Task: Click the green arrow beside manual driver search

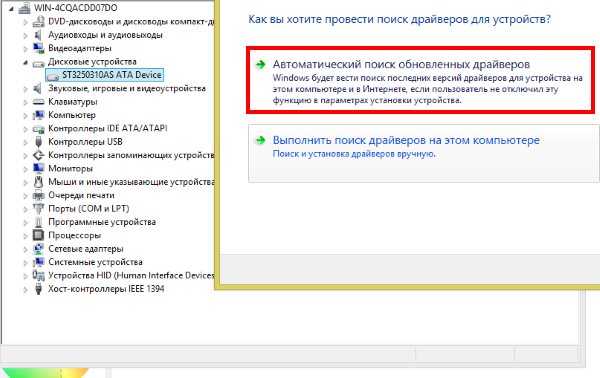Action: tap(261, 140)
